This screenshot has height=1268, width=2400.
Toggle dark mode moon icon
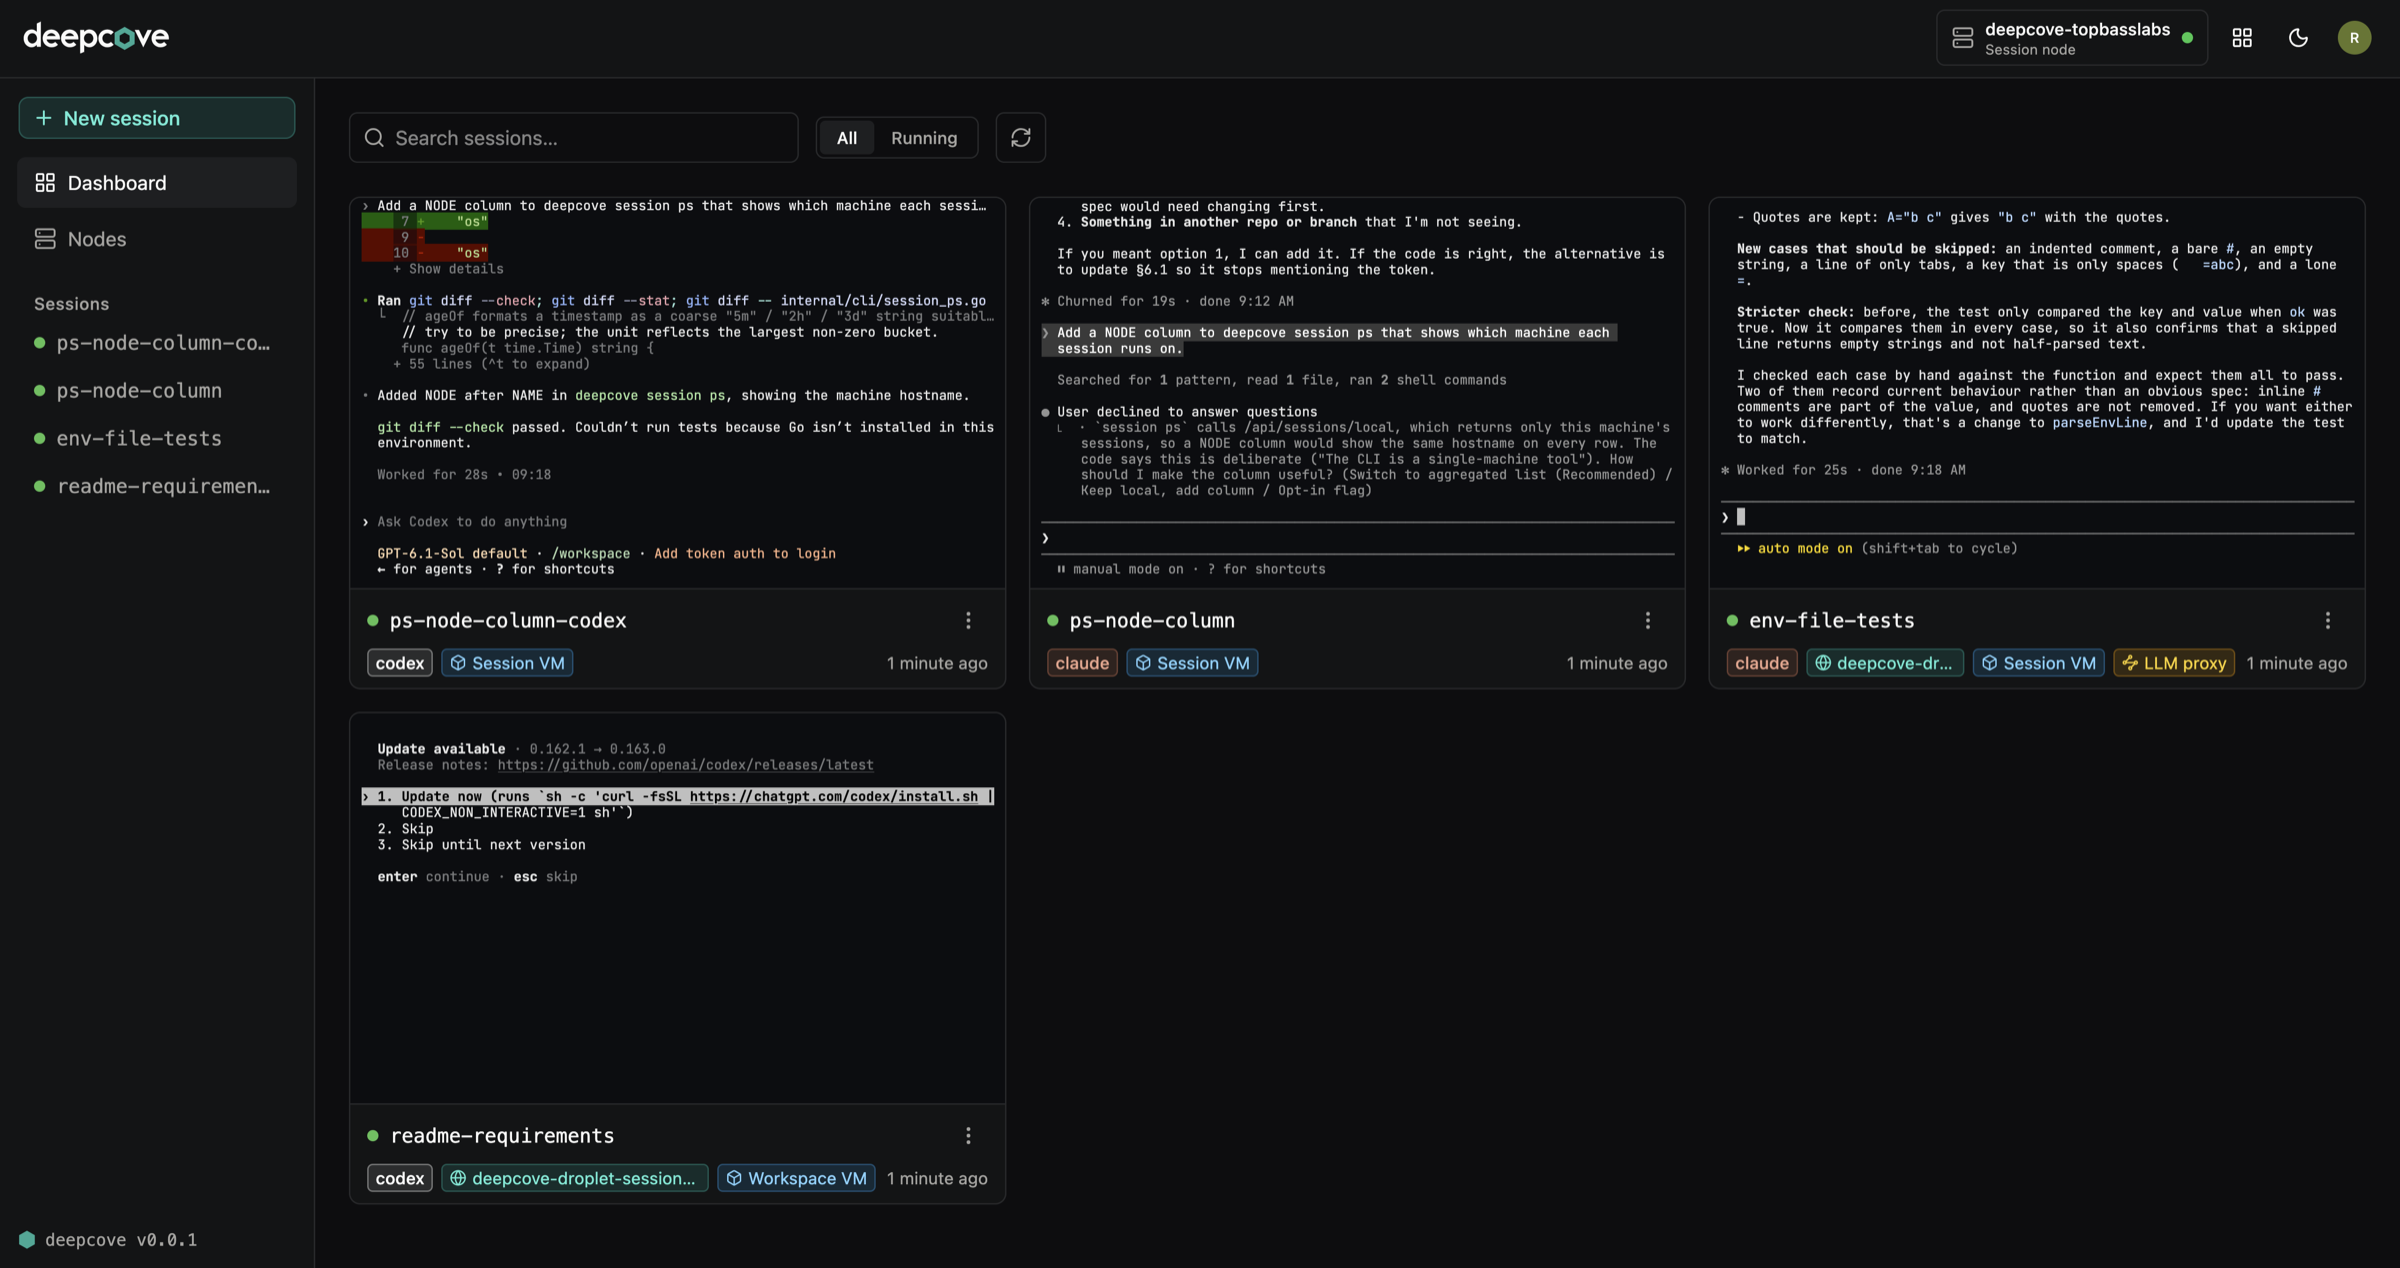pyautogui.click(x=2298, y=38)
